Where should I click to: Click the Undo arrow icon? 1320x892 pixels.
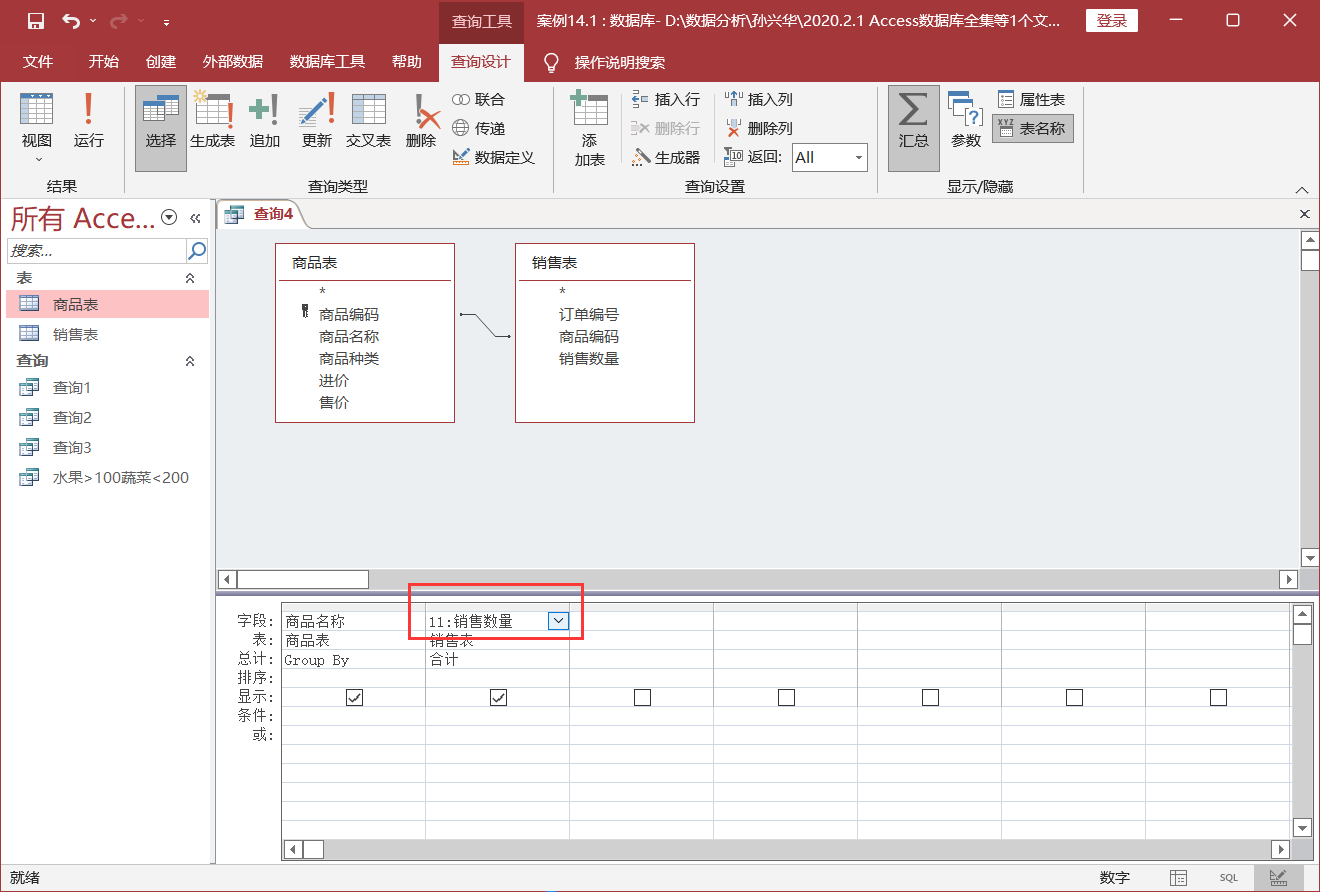point(71,21)
